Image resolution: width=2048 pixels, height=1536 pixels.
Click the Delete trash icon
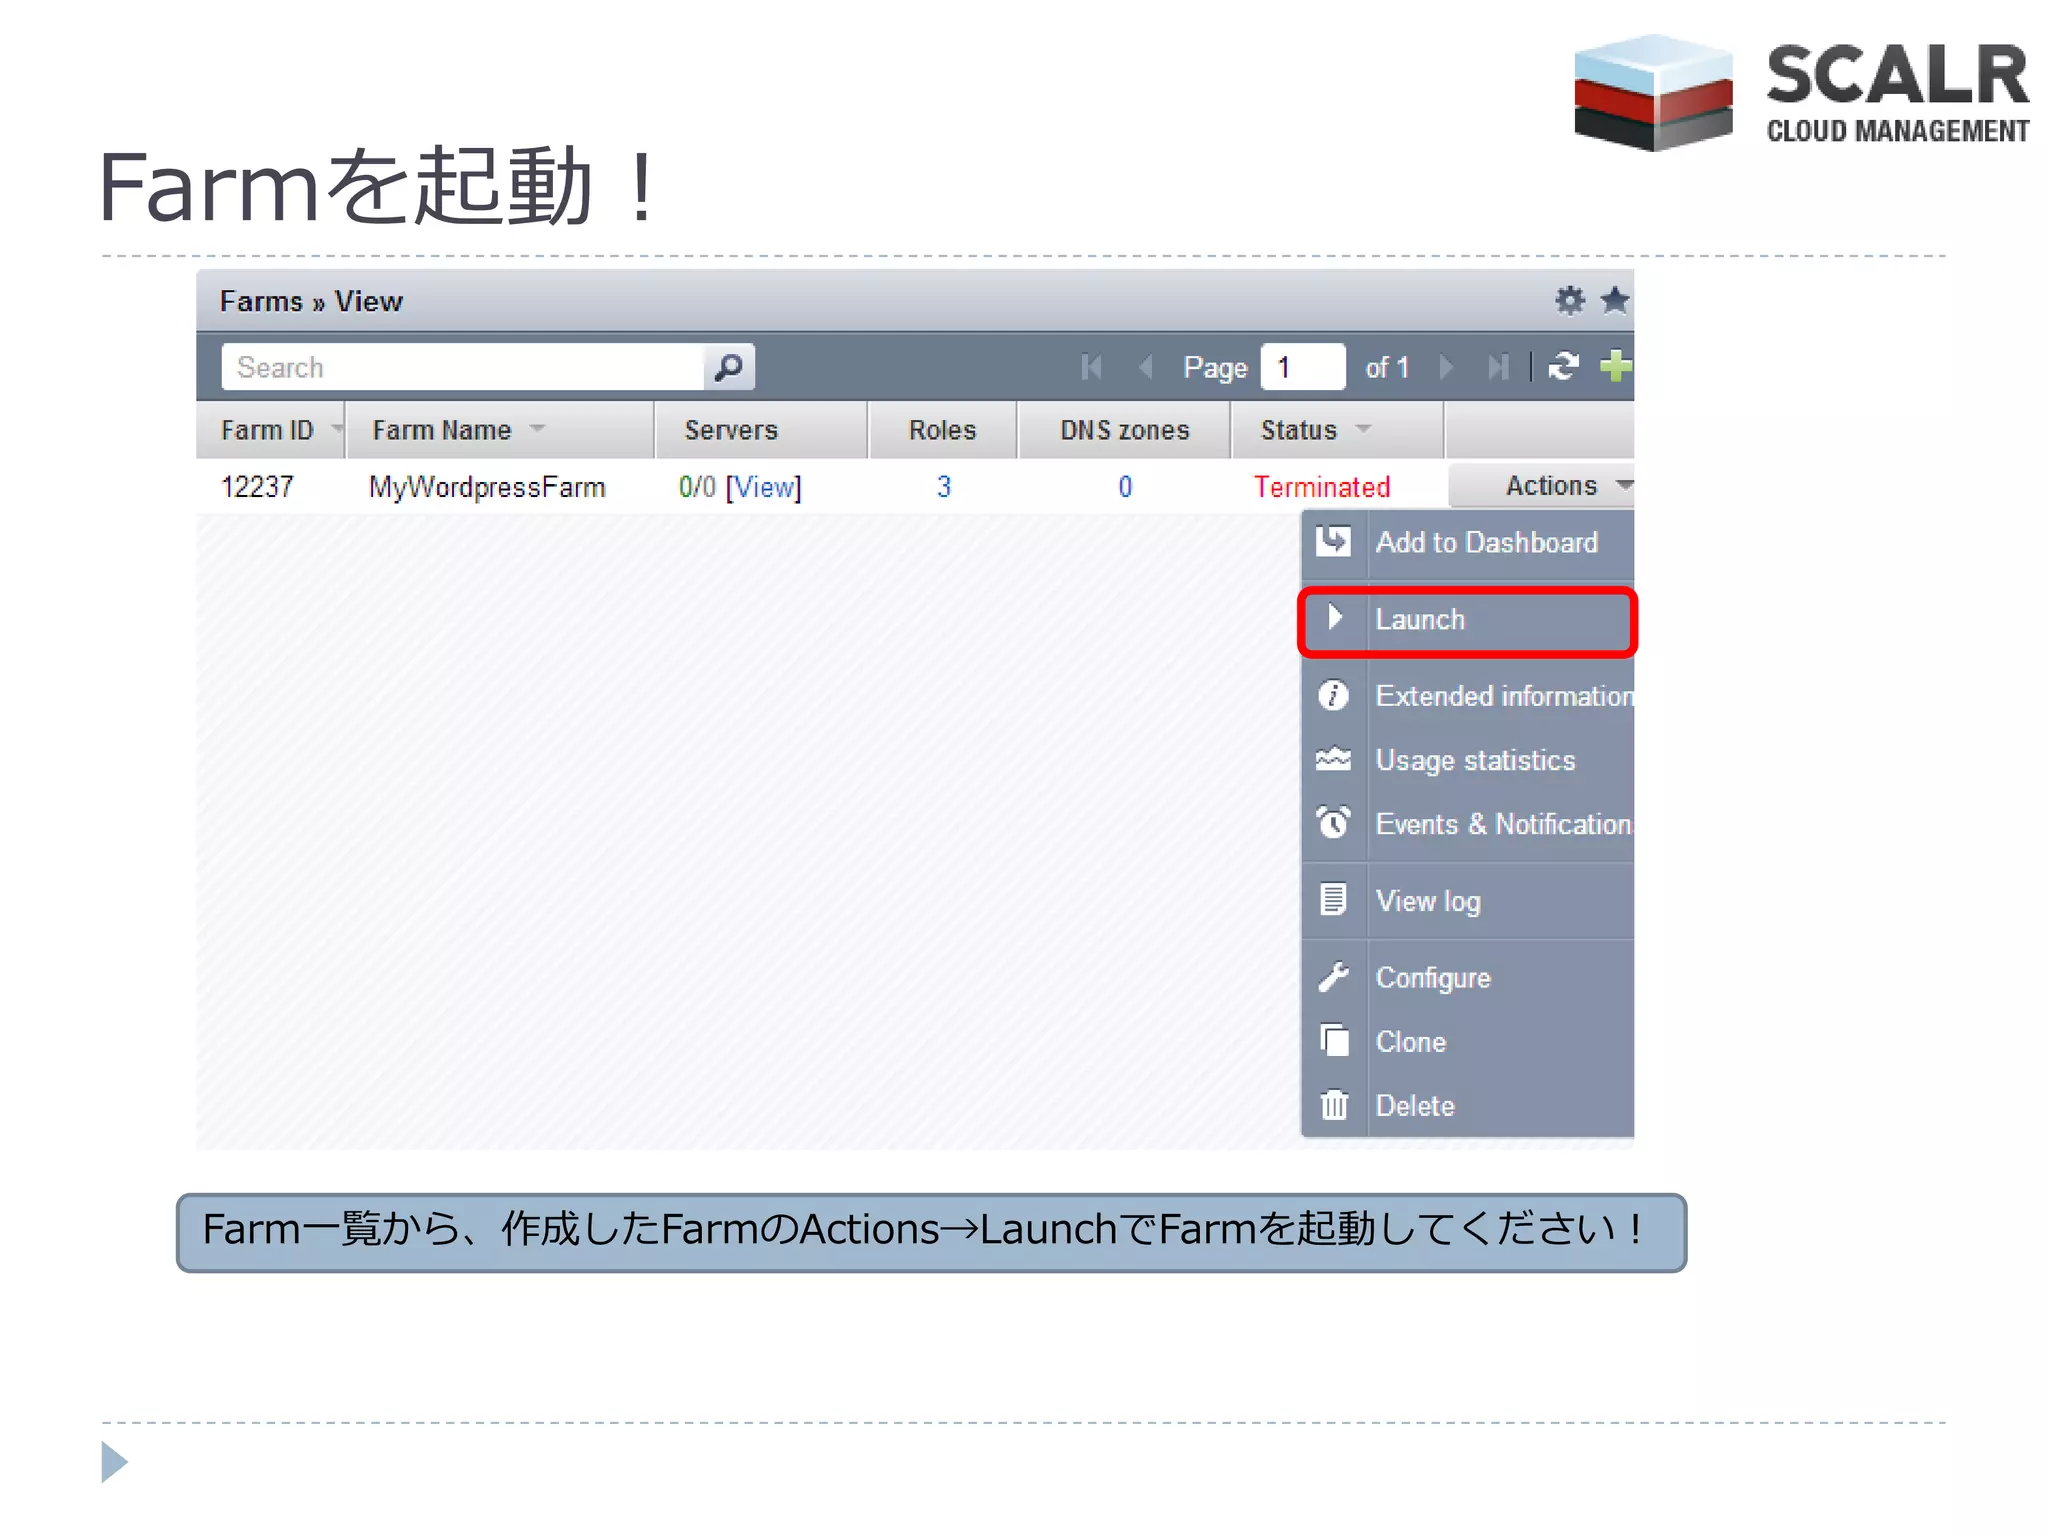[x=1334, y=1104]
